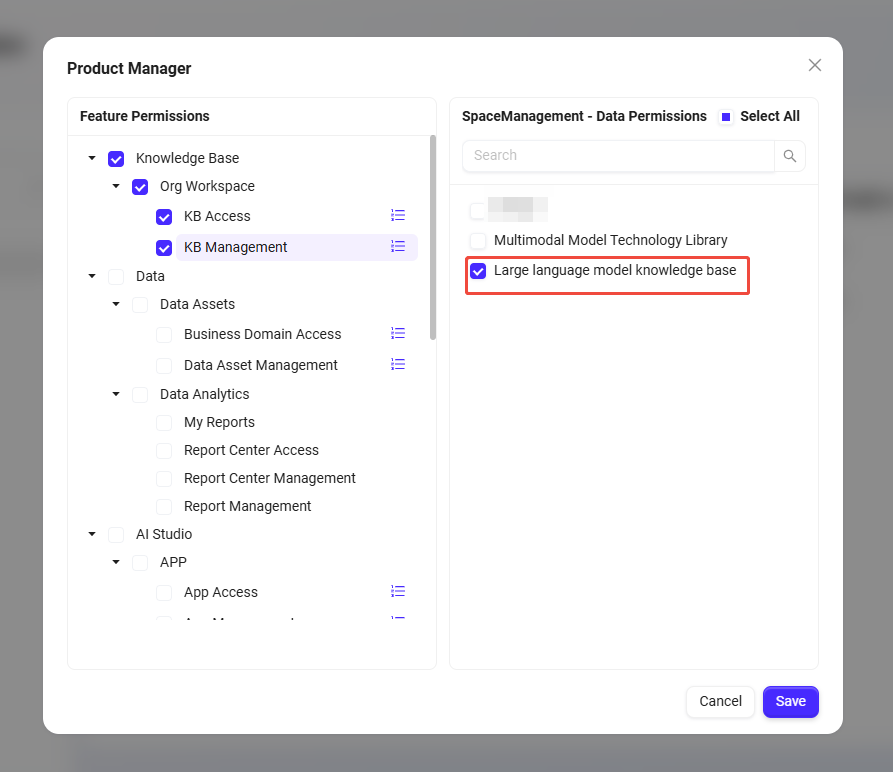Click the search magnifier icon
The width and height of the screenshot is (893, 772).
coord(790,156)
